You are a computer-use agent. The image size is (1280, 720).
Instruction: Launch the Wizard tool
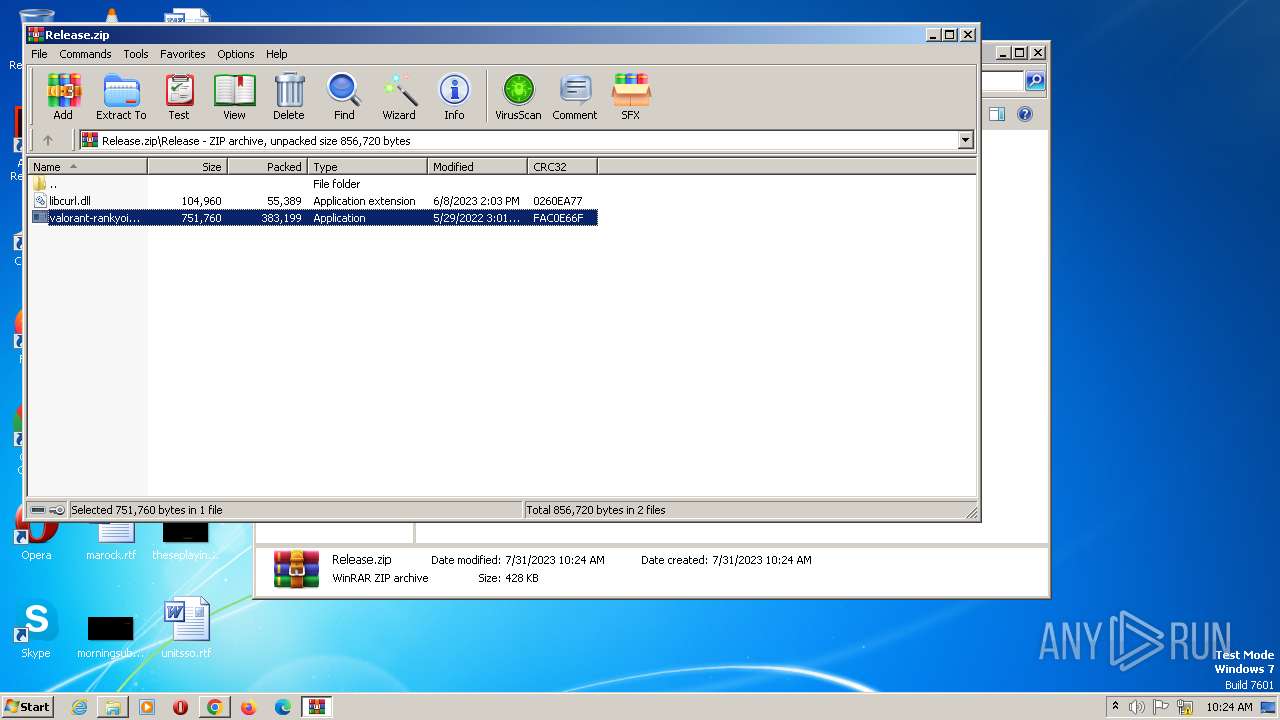(x=399, y=97)
